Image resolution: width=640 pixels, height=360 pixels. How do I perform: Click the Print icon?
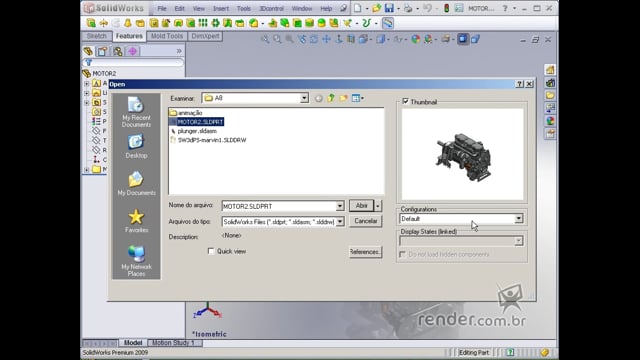(x=407, y=8)
